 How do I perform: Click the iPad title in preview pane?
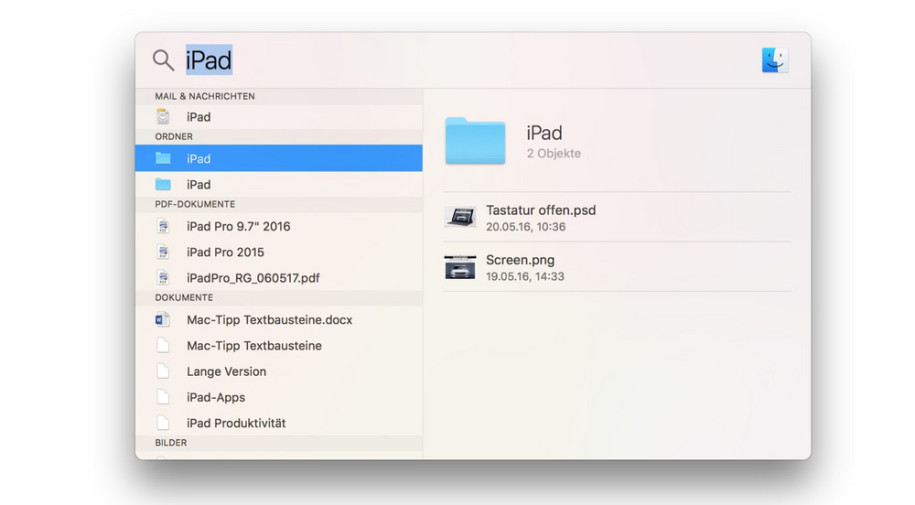[544, 133]
